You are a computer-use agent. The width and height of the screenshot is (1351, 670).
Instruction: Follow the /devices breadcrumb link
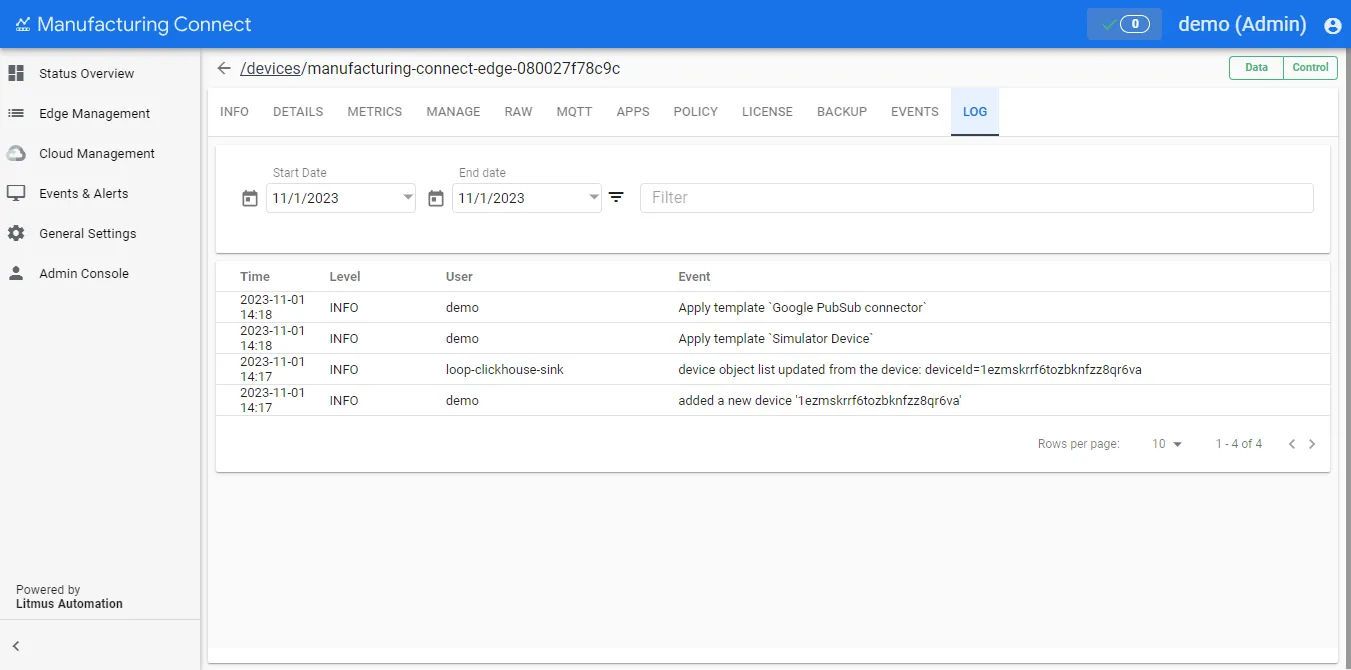pos(270,69)
